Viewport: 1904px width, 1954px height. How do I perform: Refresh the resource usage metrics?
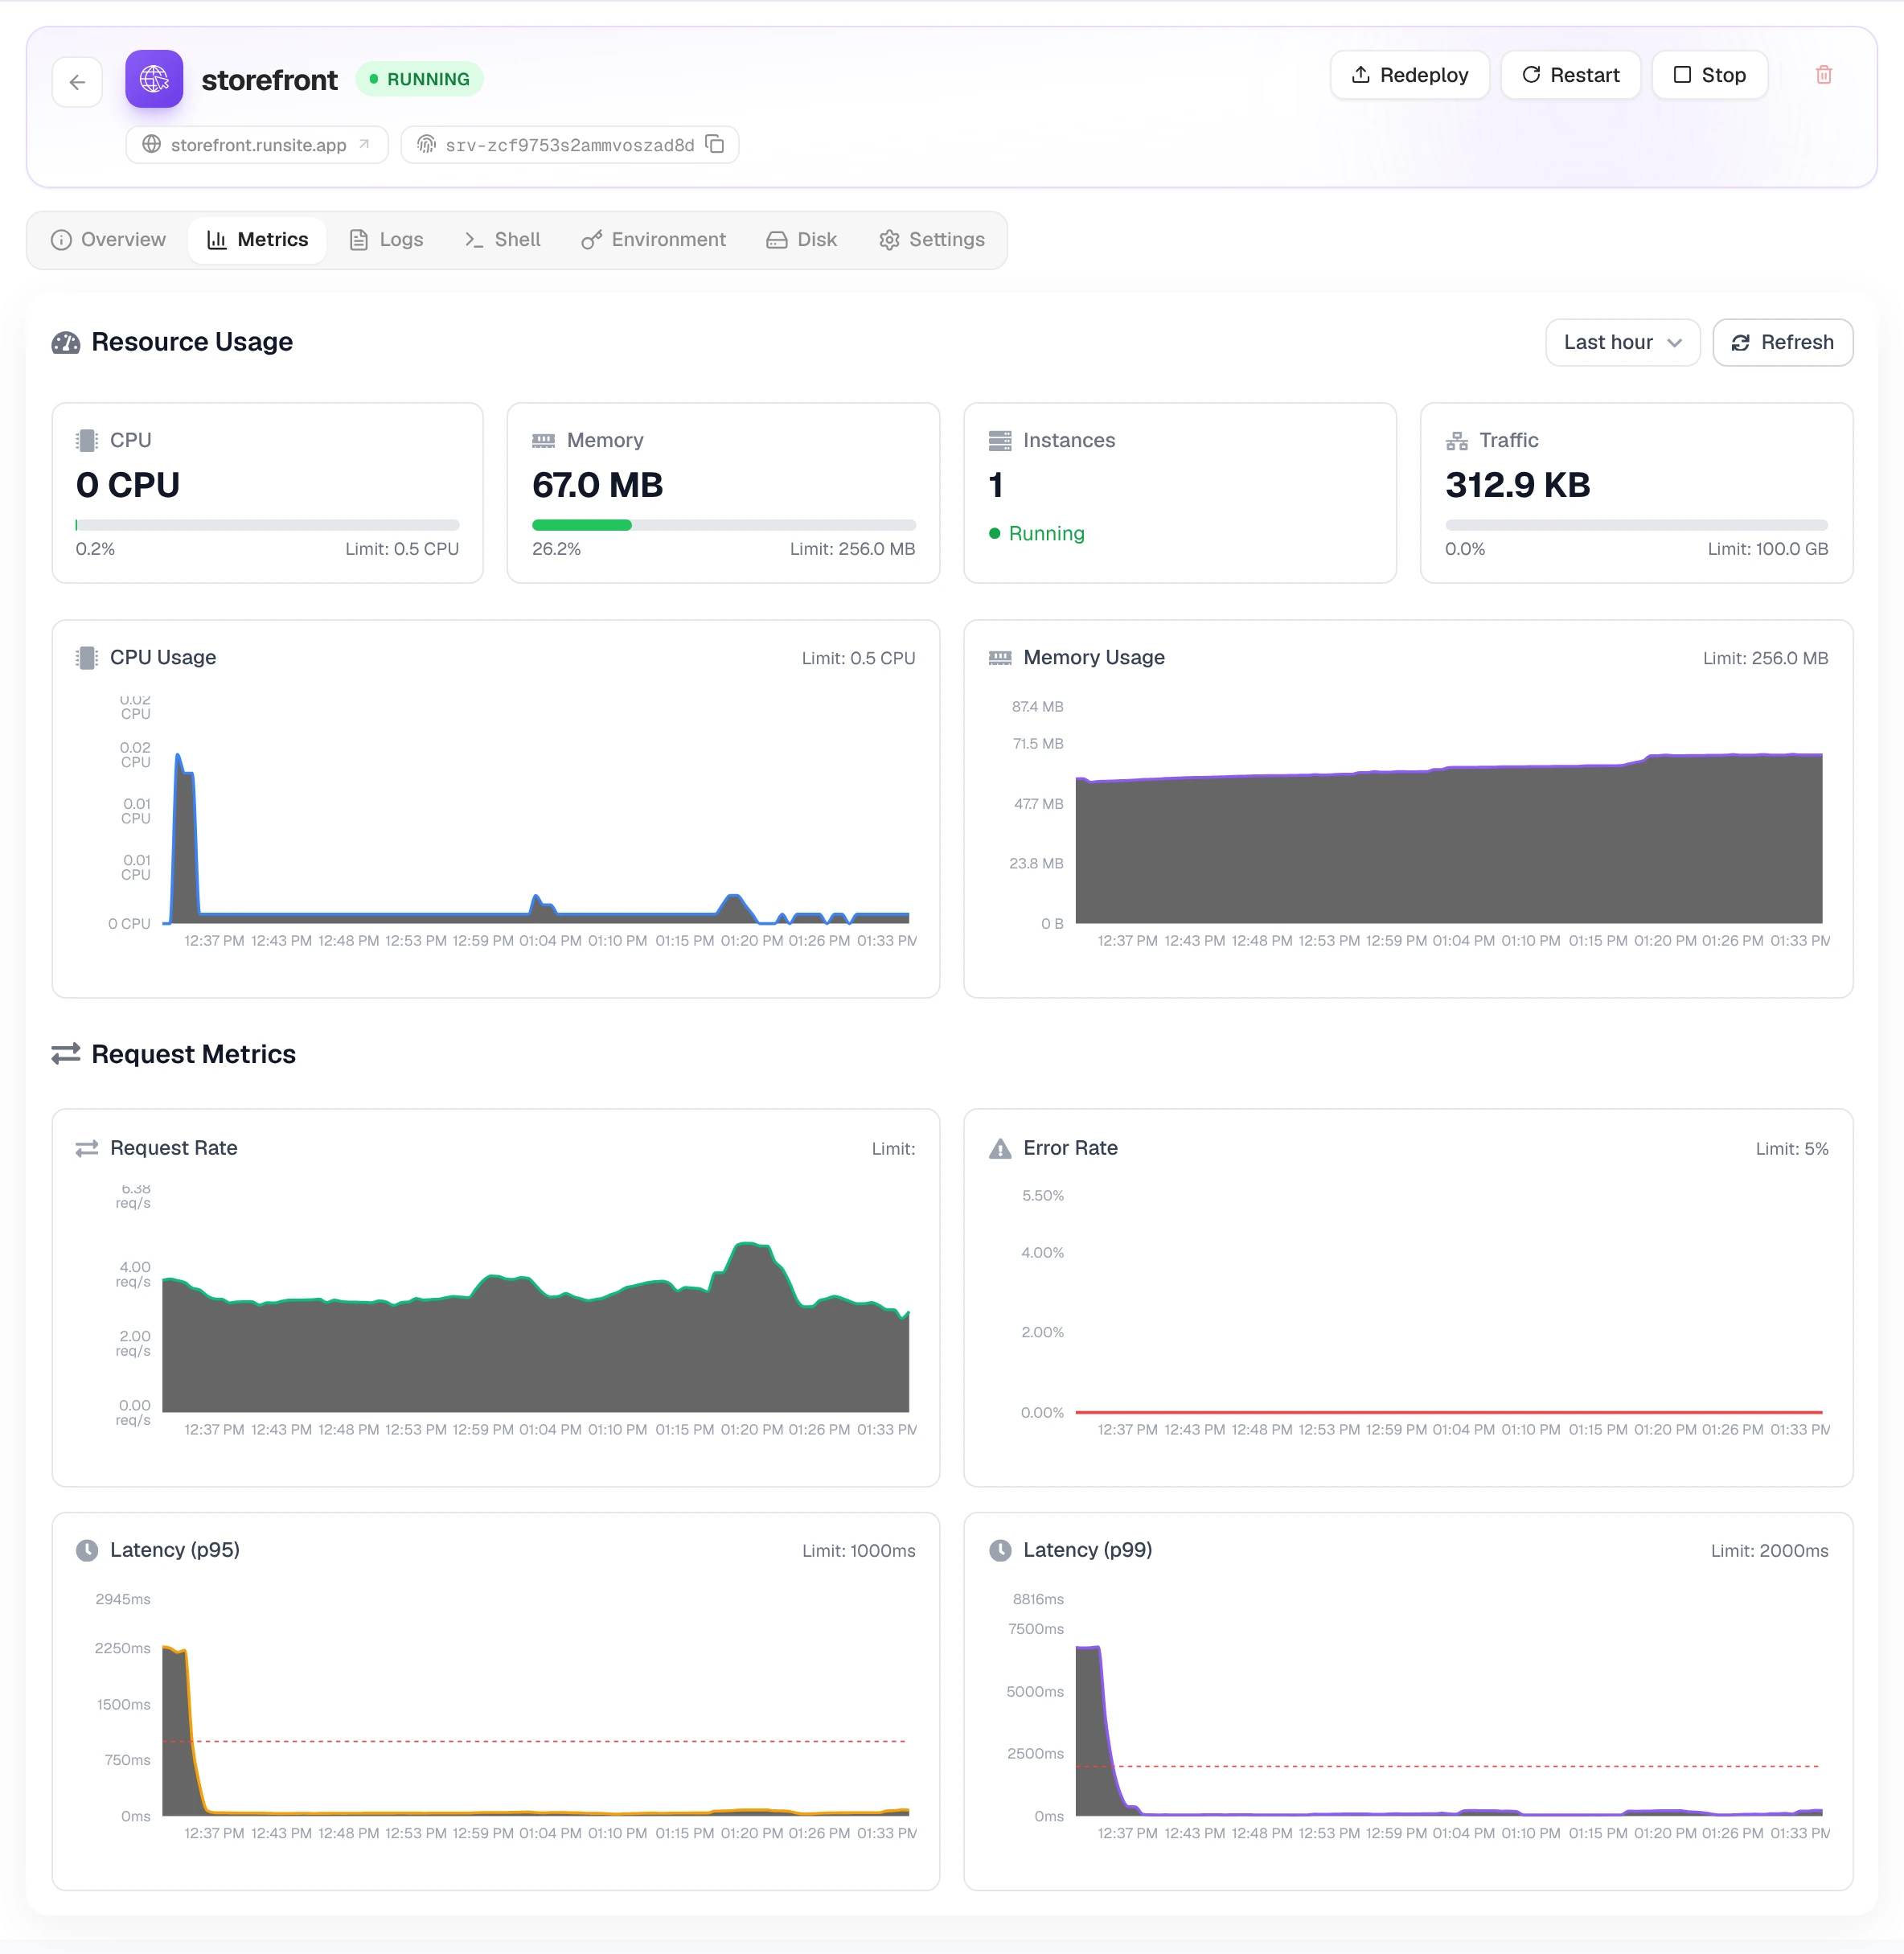click(1782, 342)
